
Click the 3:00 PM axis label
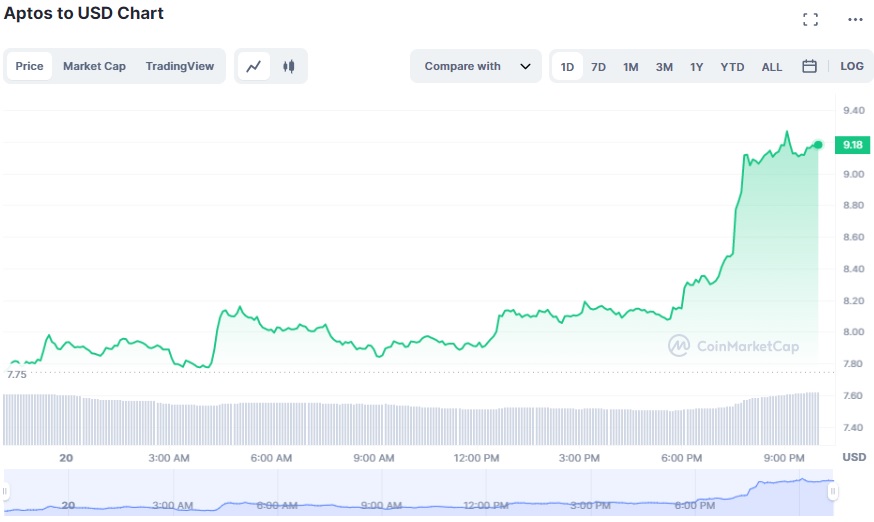pos(579,458)
